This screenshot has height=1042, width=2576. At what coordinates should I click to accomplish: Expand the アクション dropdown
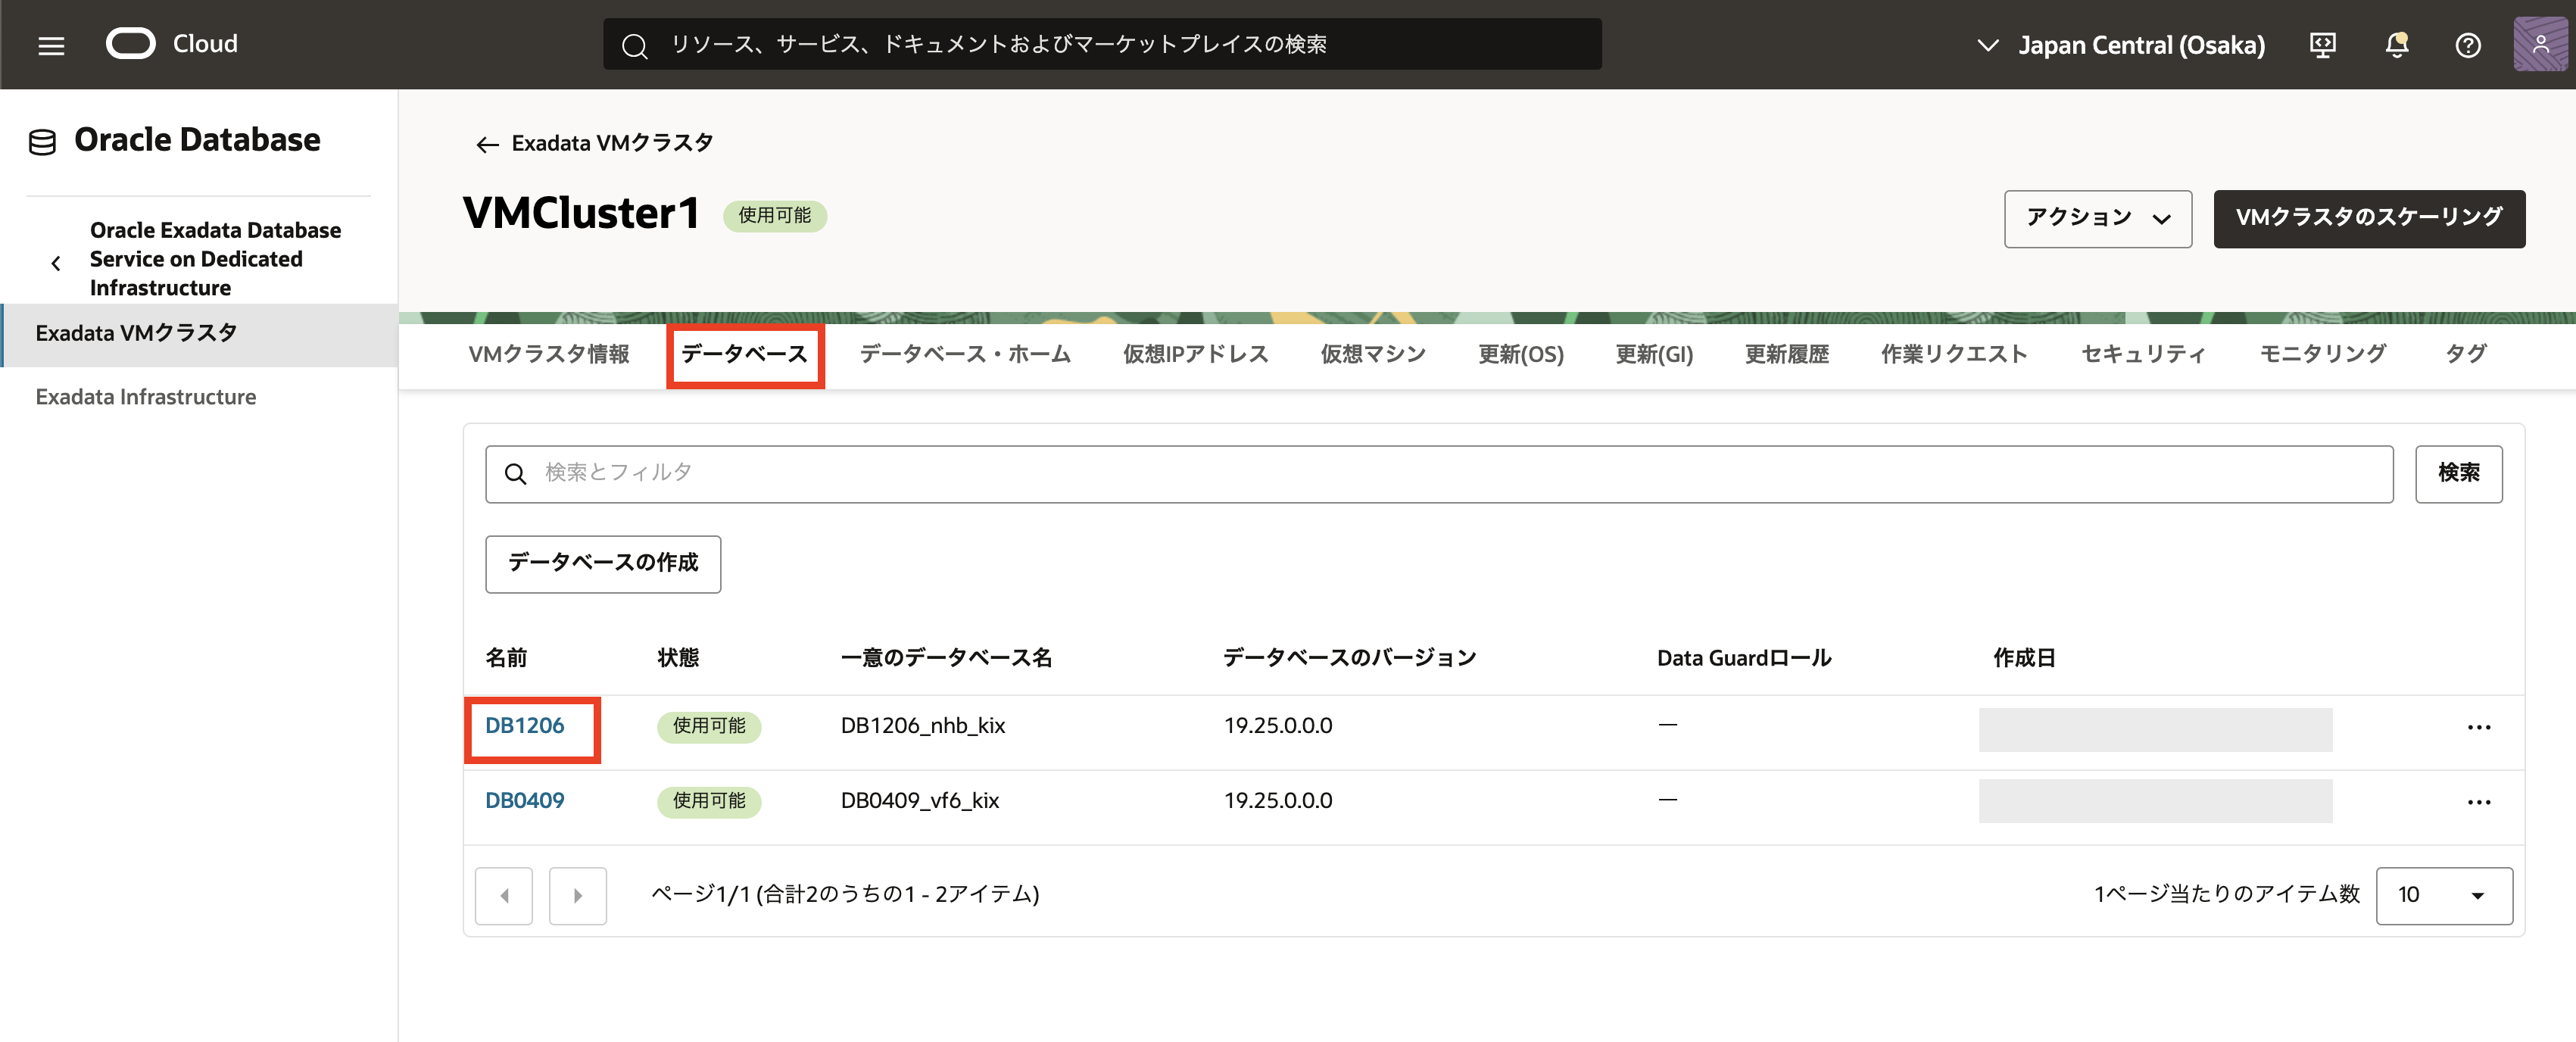click(2097, 218)
